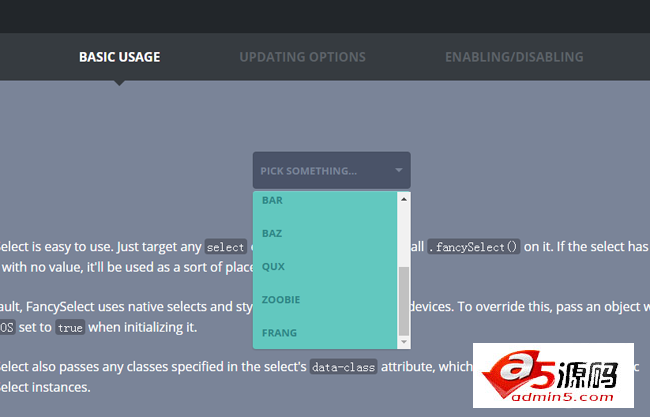The width and height of the screenshot is (650, 417).
Task: Open the Updating Options tab
Action: (x=302, y=57)
